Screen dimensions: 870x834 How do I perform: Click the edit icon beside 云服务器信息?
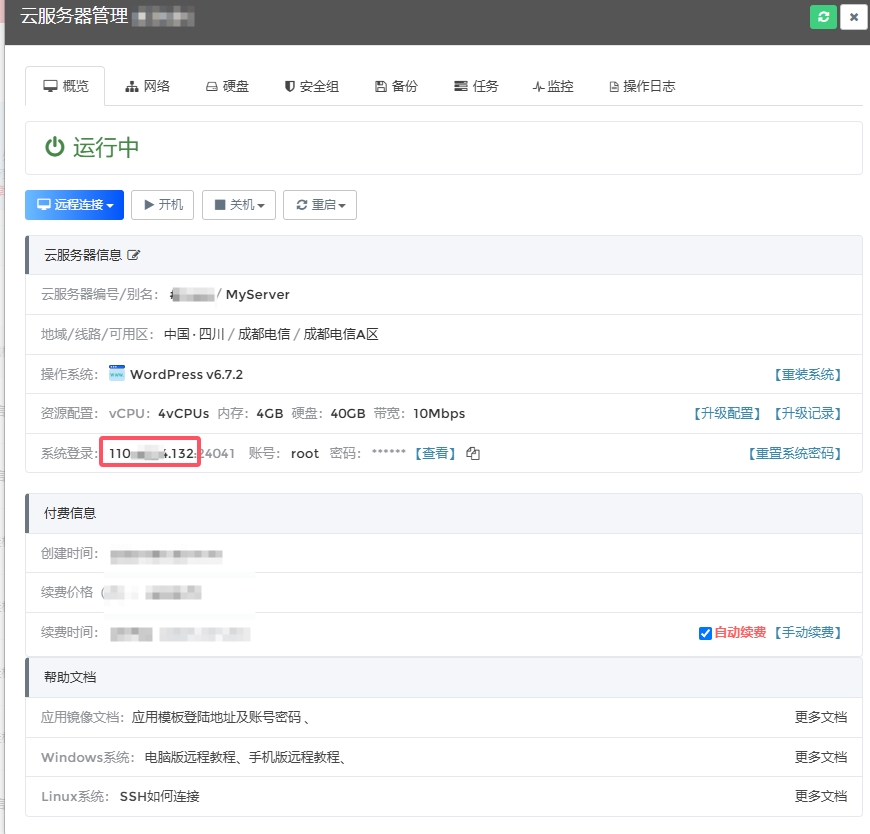pos(133,255)
